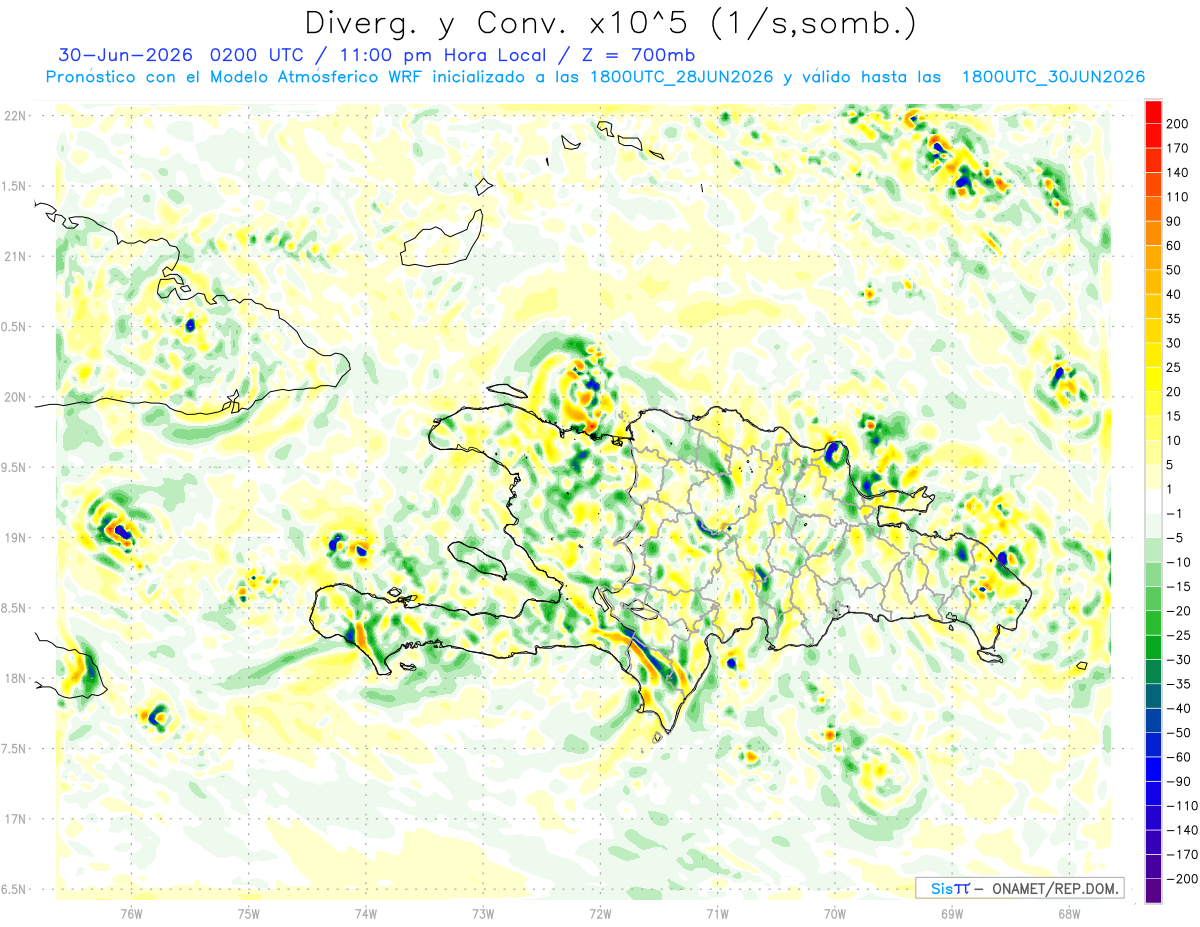Screen dimensions: 1200x927
Task: Click the "-90" color scale value
Action: [x=1177, y=781]
